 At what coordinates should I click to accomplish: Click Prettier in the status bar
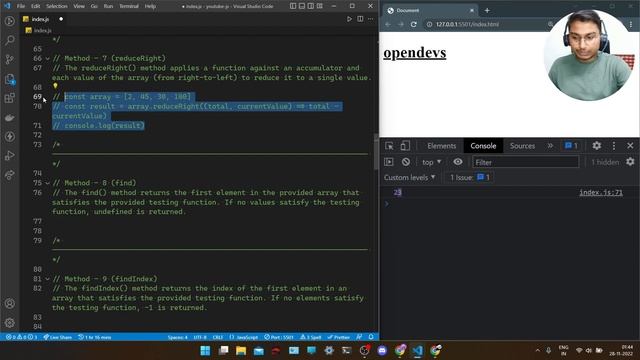click(339, 337)
